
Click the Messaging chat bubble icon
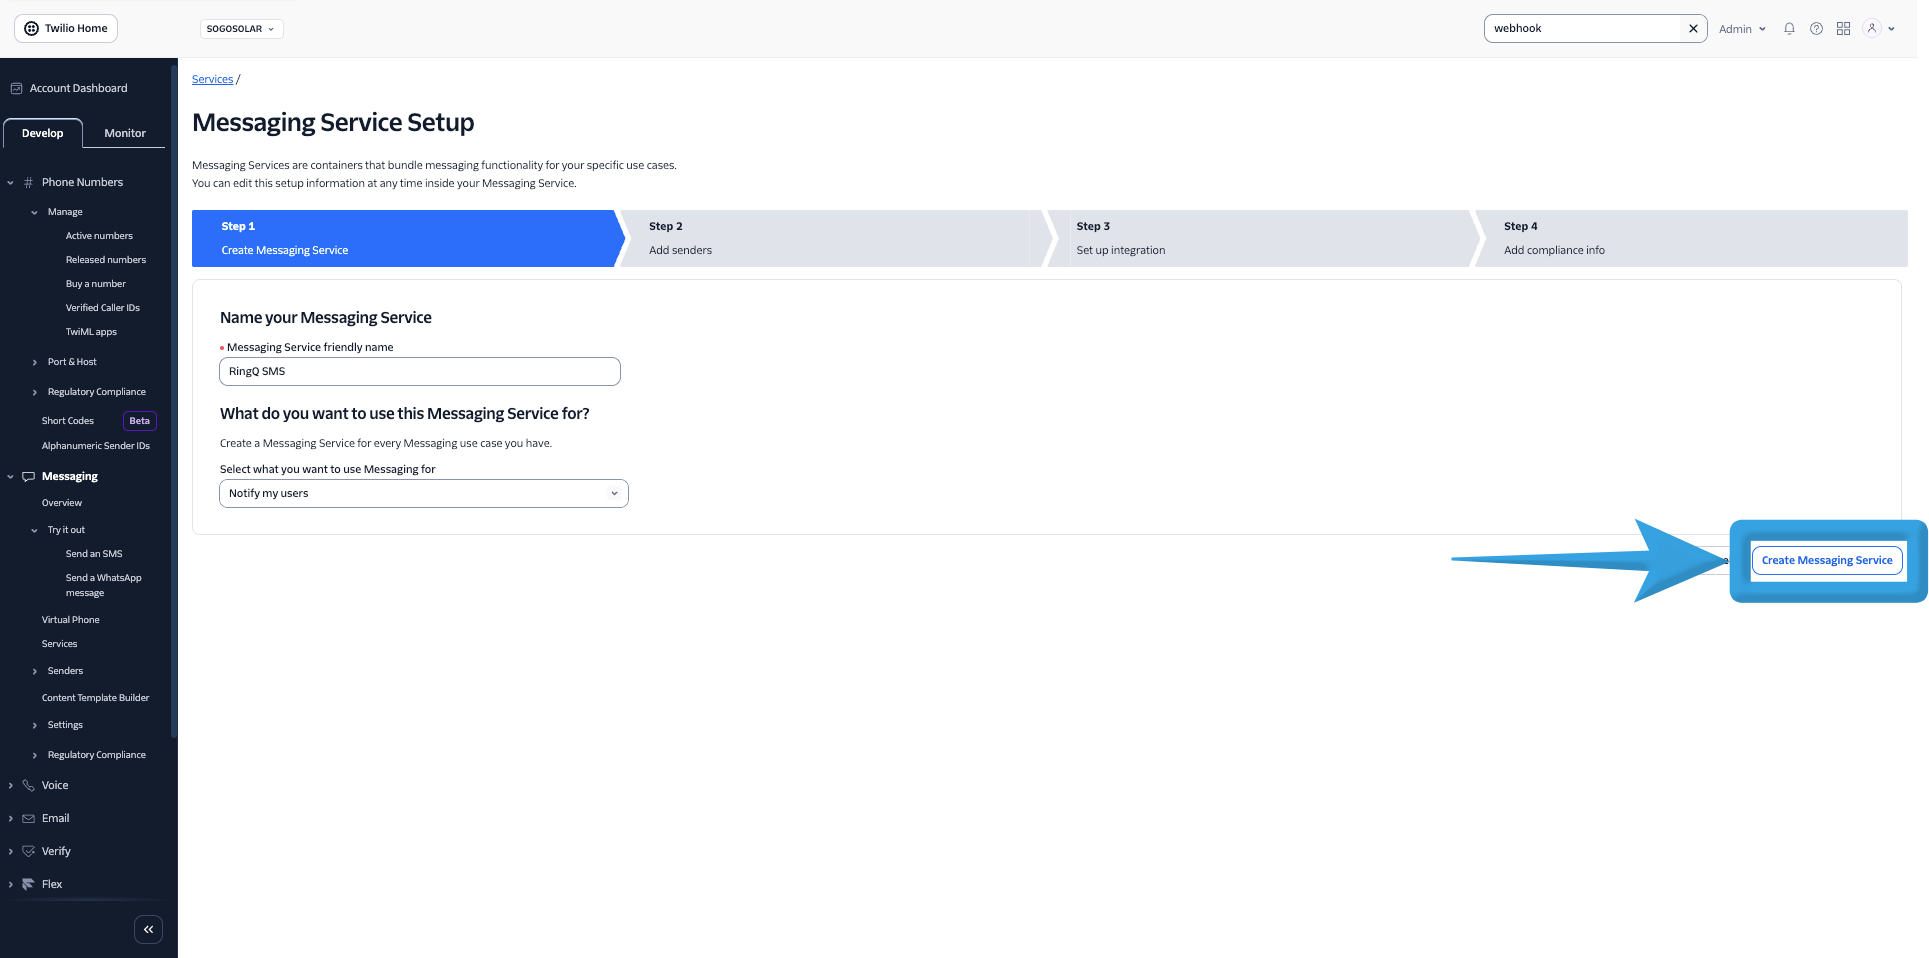[28, 476]
